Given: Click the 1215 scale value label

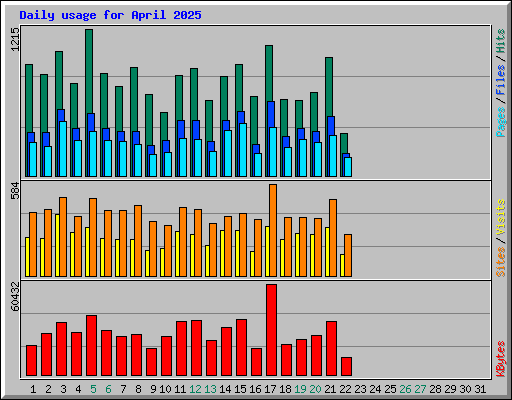Looking at the screenshot, I should click(15, 39).
